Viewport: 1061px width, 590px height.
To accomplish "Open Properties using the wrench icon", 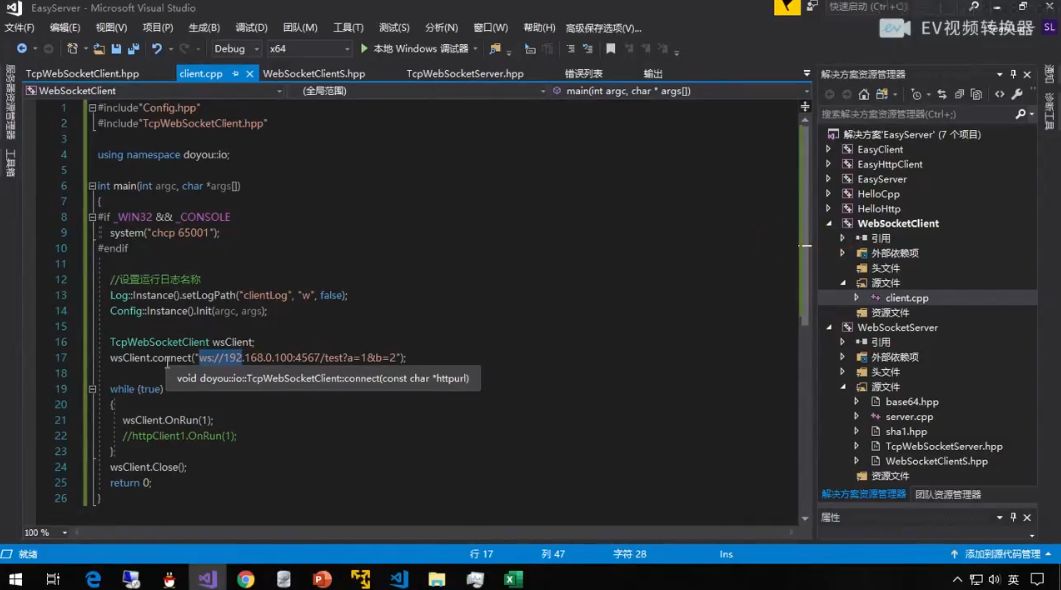I will click(1016, 95).
